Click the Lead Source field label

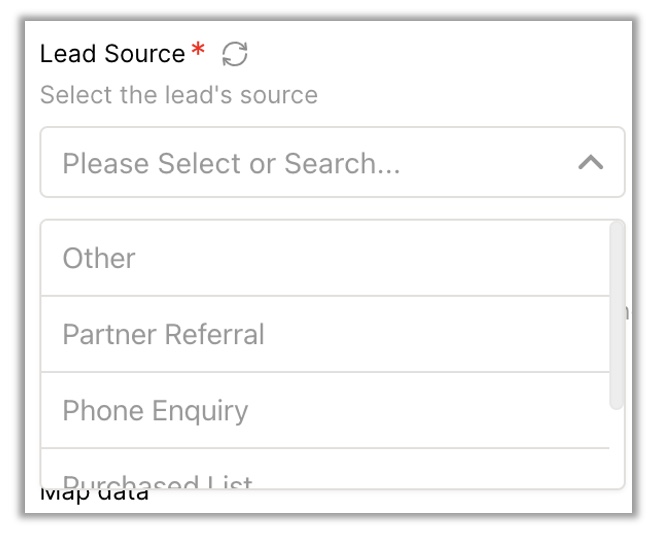tap(112, 54)
